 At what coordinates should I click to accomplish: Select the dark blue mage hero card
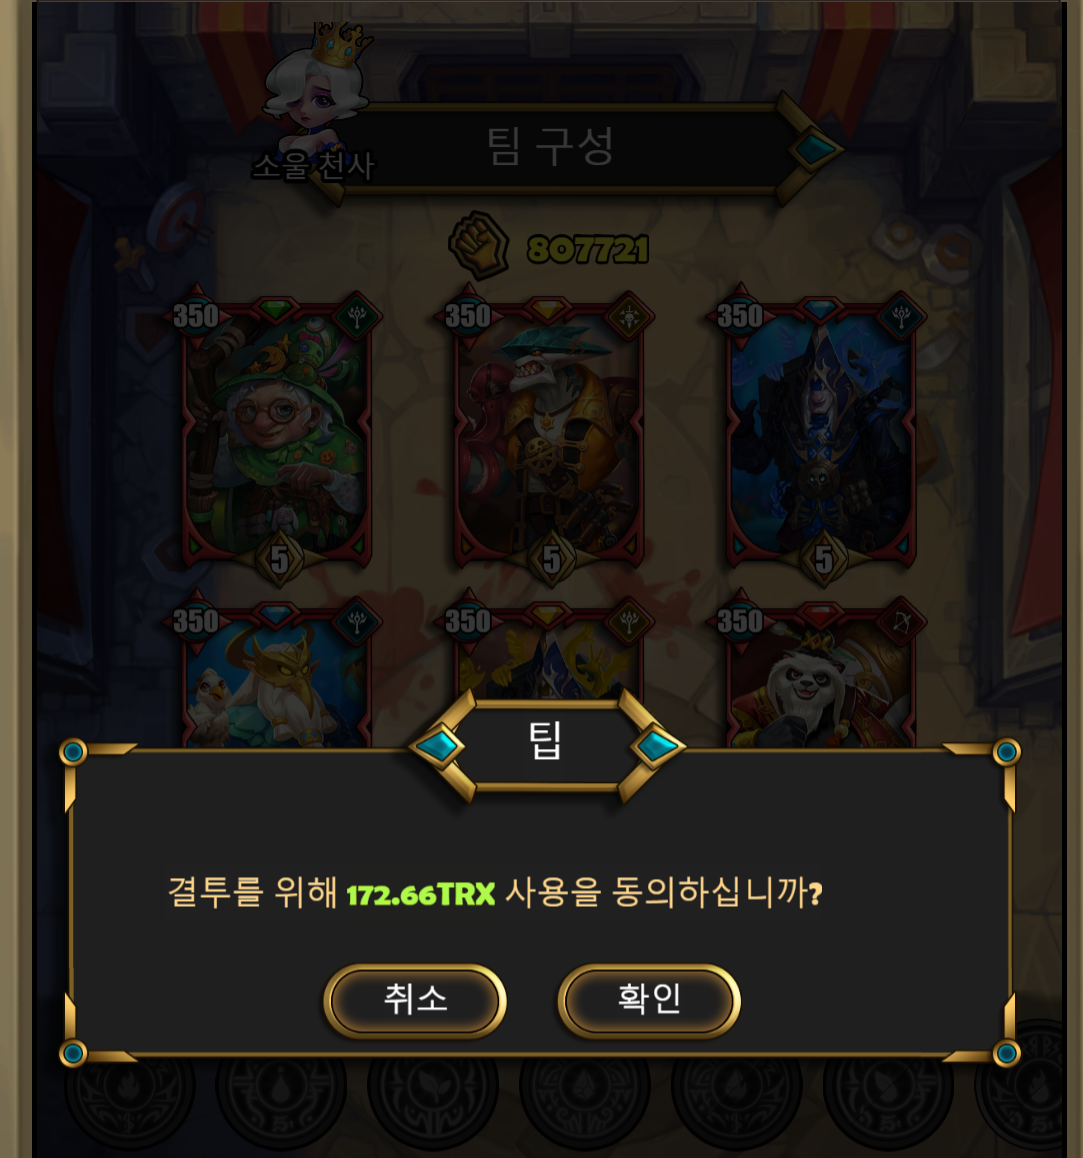(820, 436)
